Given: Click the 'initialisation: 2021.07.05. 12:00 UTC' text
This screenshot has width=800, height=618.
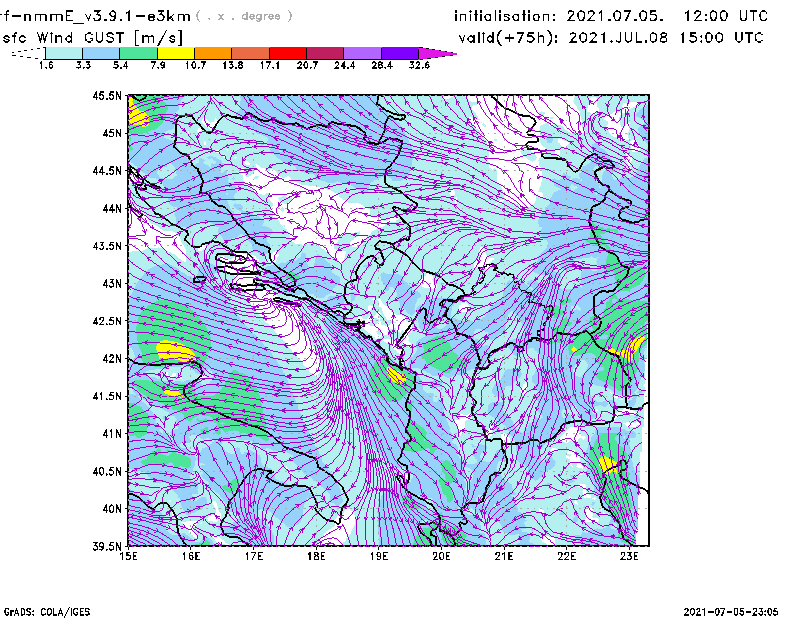Looking at the screenshot, I should tap(611, 16).
